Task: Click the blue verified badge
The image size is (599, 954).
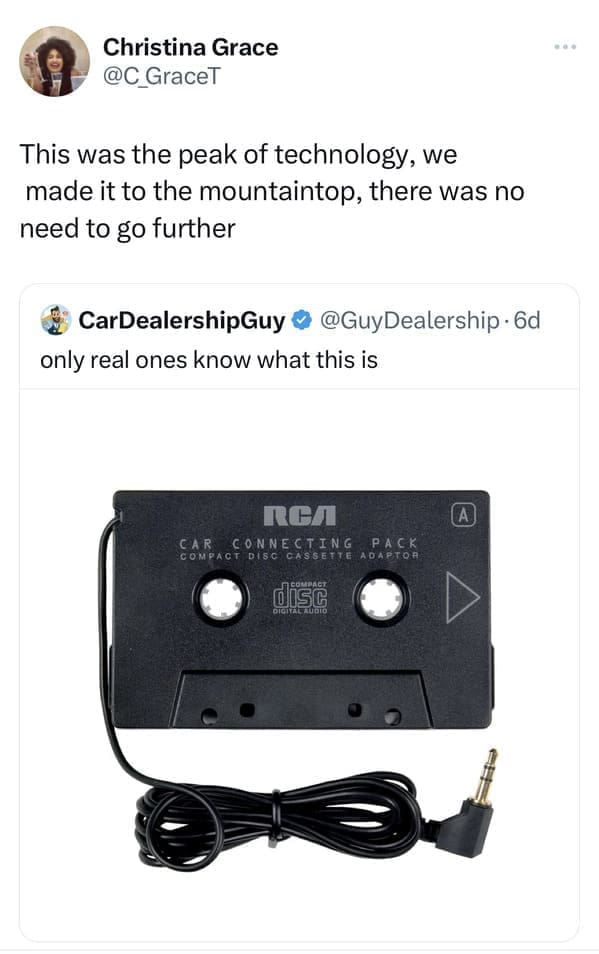Action: tap(301, 320)
